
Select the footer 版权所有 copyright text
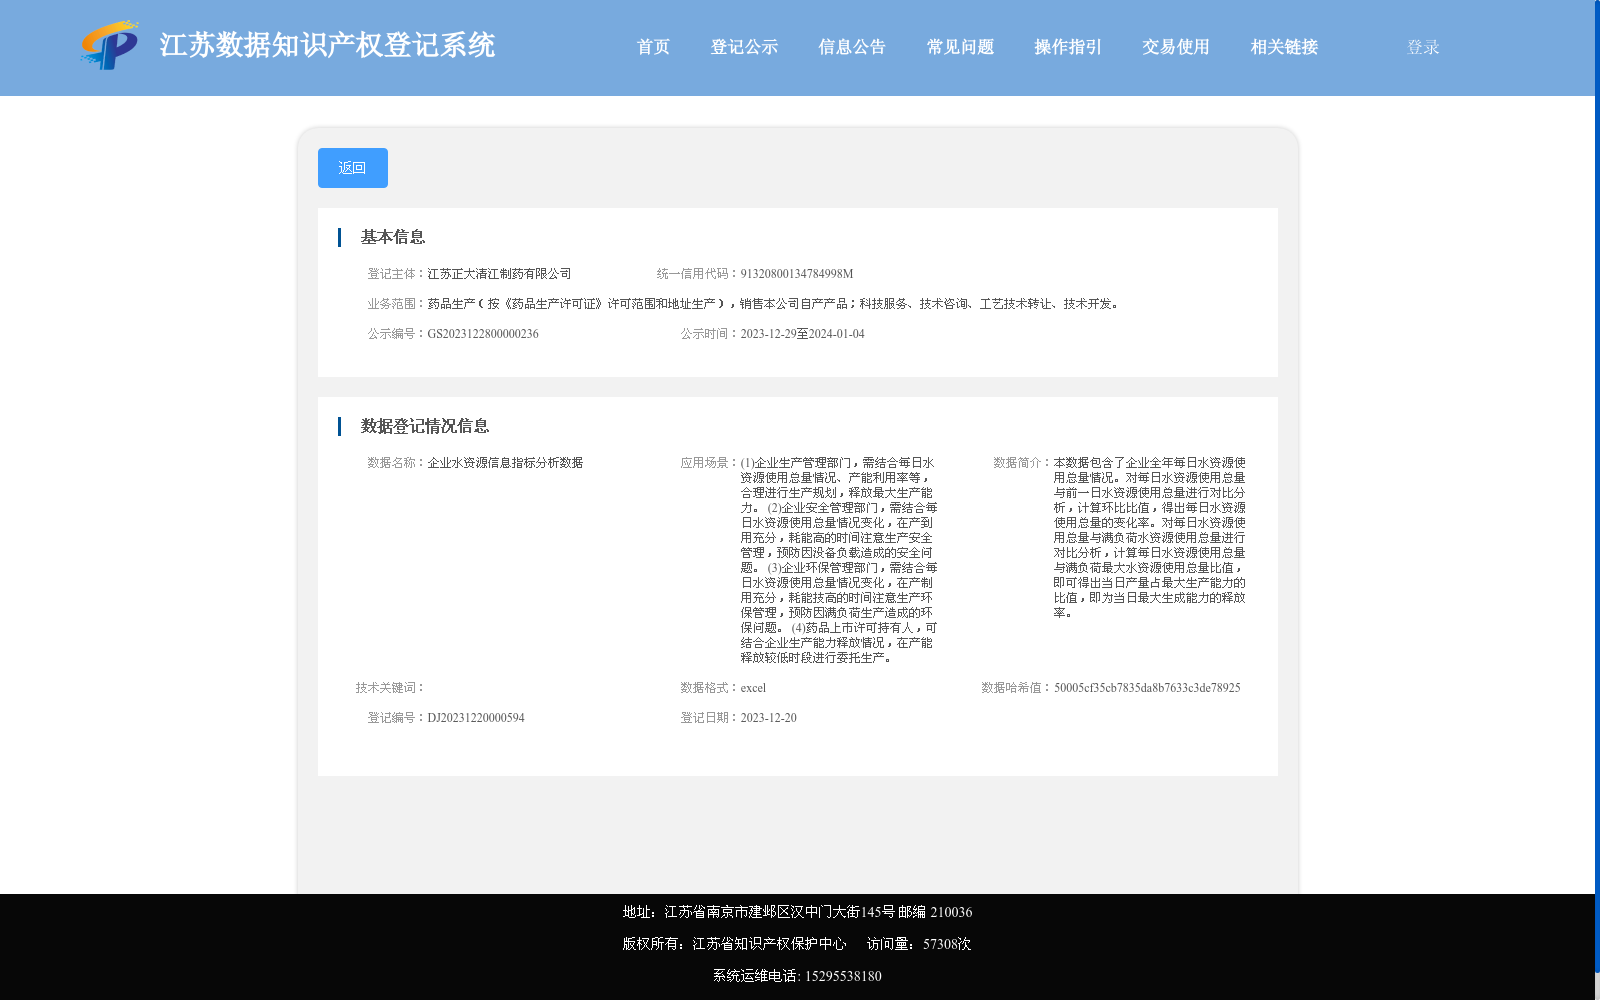tap(734, 944)
